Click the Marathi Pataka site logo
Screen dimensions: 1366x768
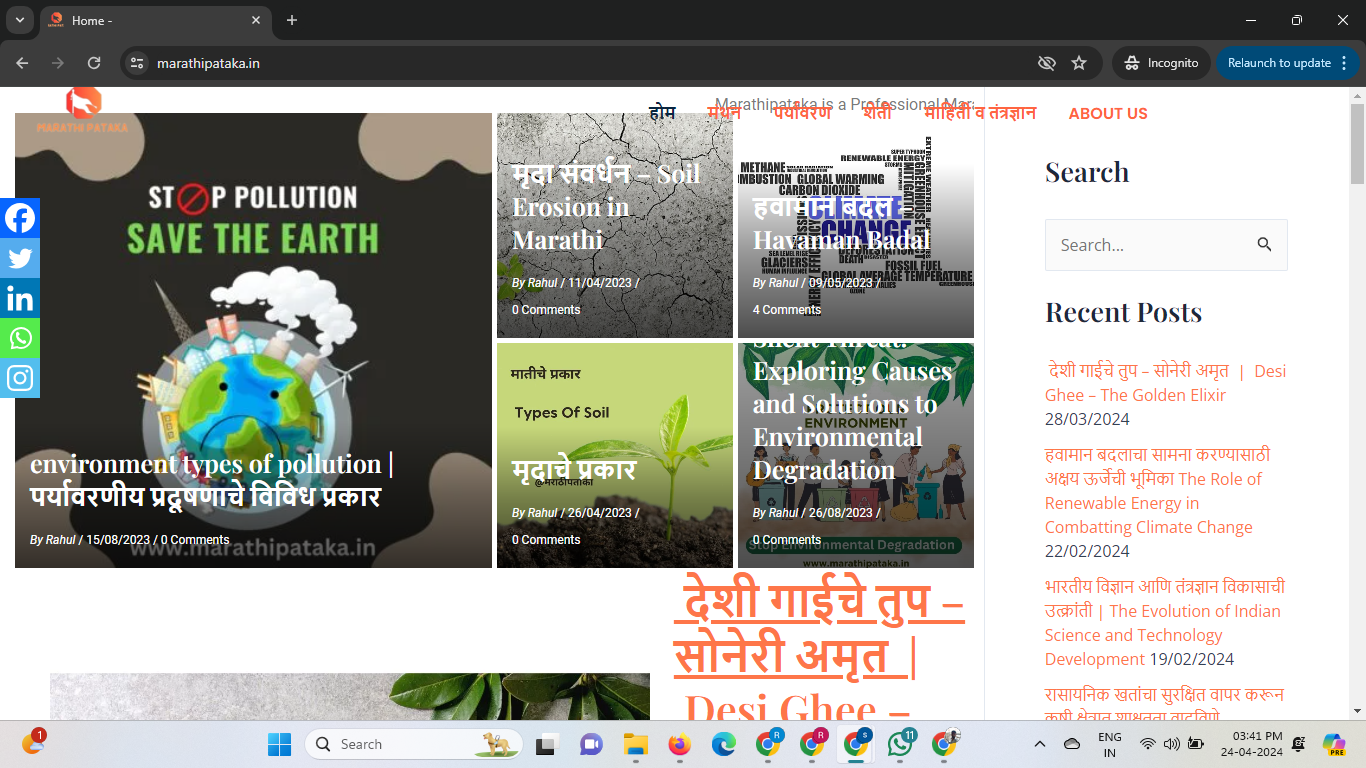[x=83, y=110]
